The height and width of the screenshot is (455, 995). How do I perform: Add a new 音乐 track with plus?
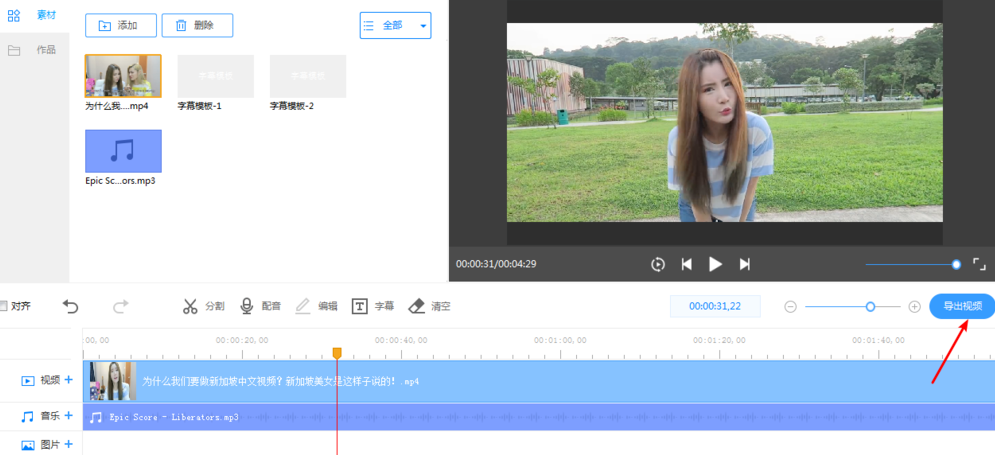pyautogui.click(x=69, y=416)
